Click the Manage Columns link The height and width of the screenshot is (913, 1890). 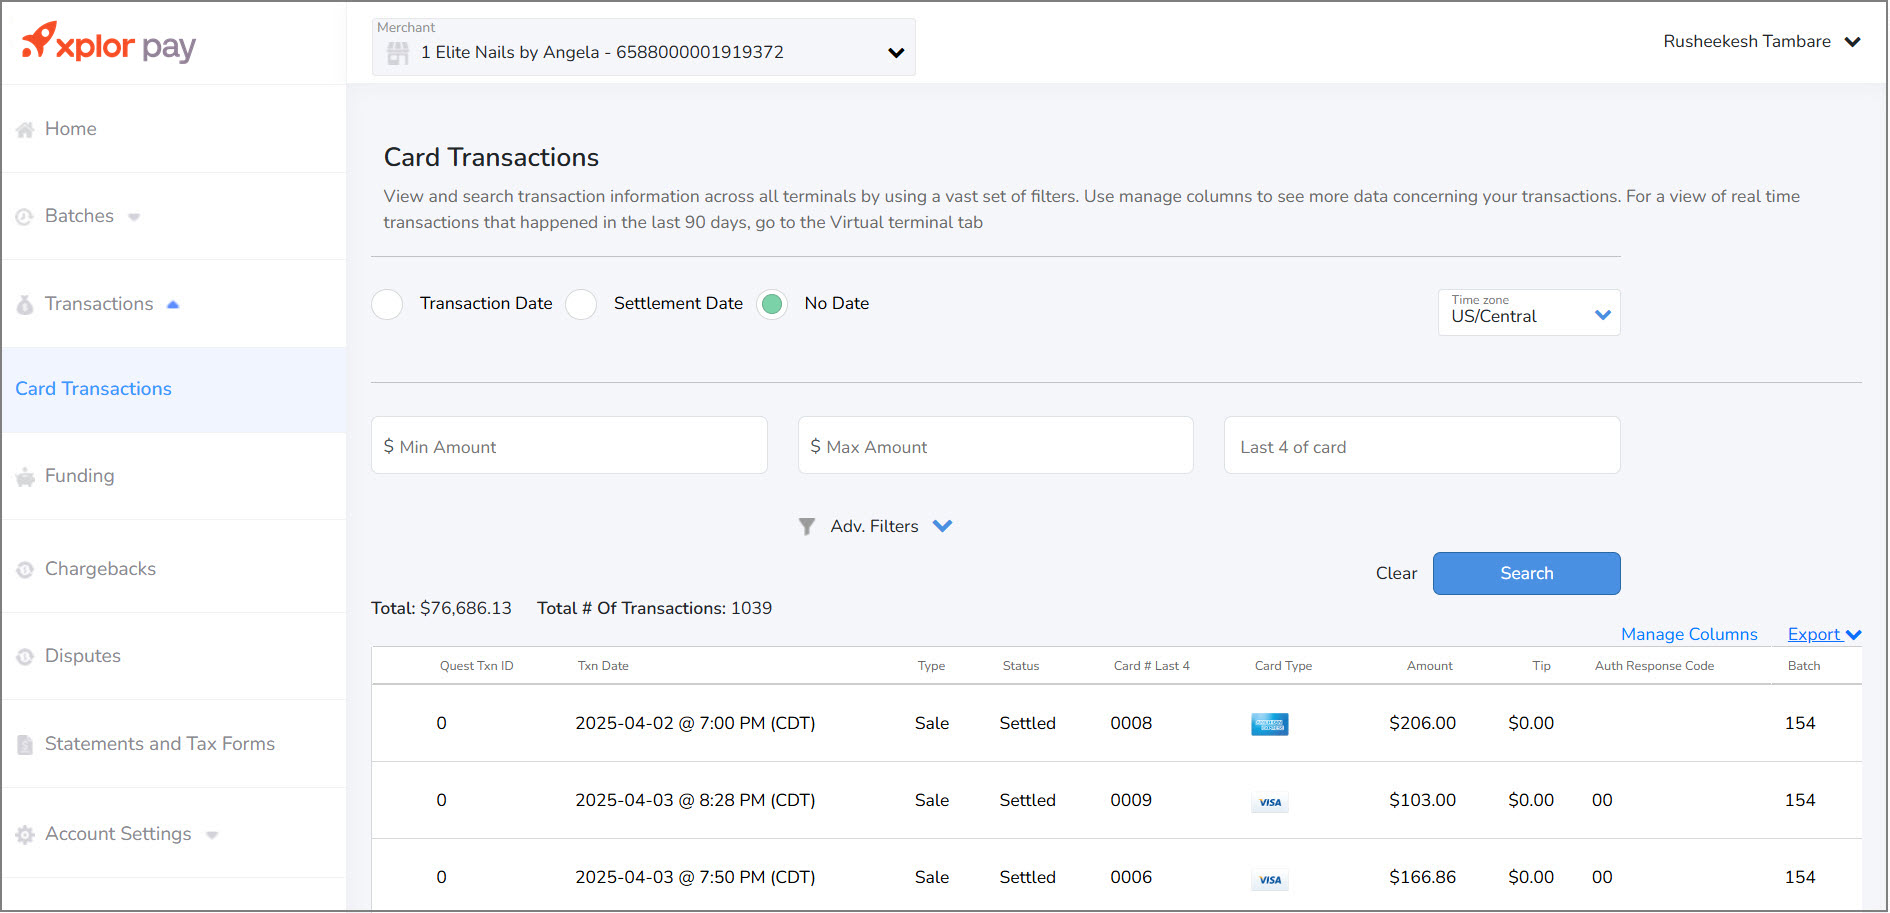coord(1688,634)
